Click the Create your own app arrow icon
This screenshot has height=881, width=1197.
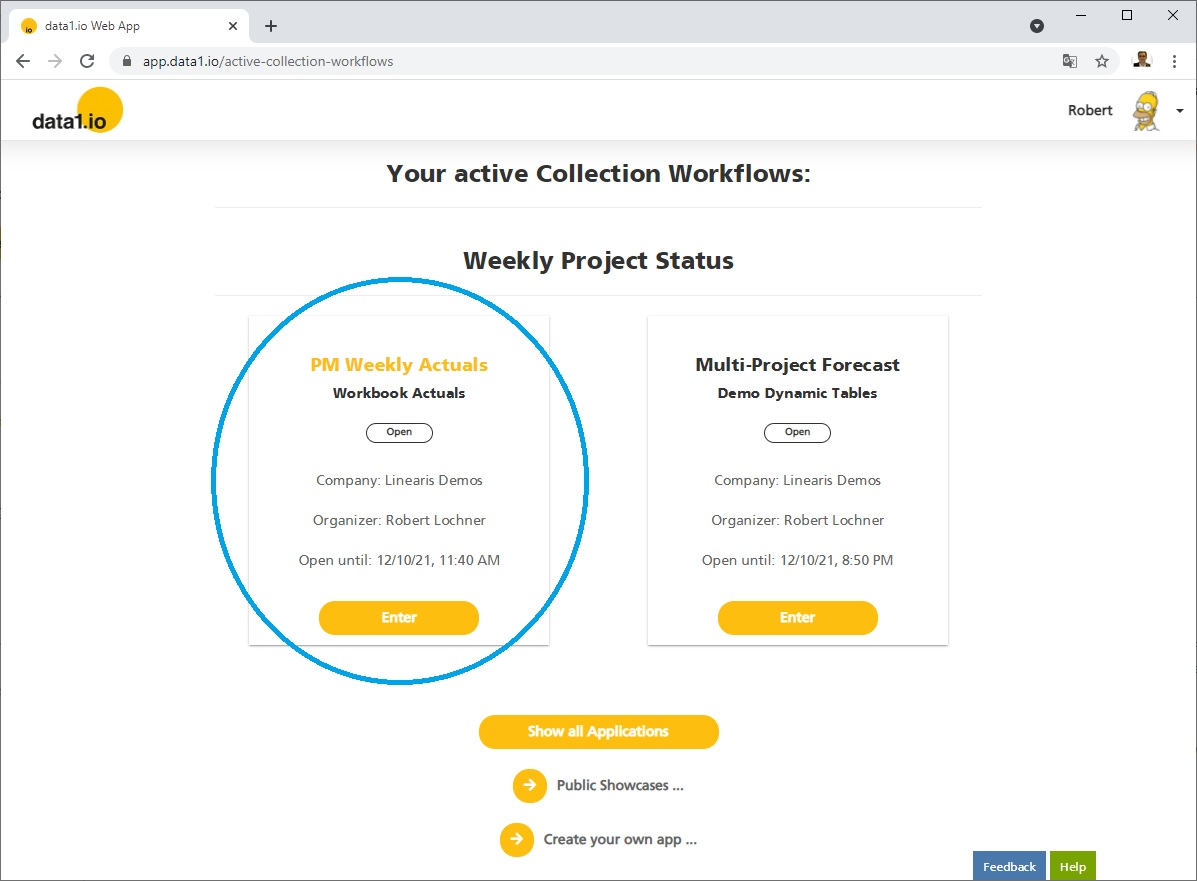516,840
